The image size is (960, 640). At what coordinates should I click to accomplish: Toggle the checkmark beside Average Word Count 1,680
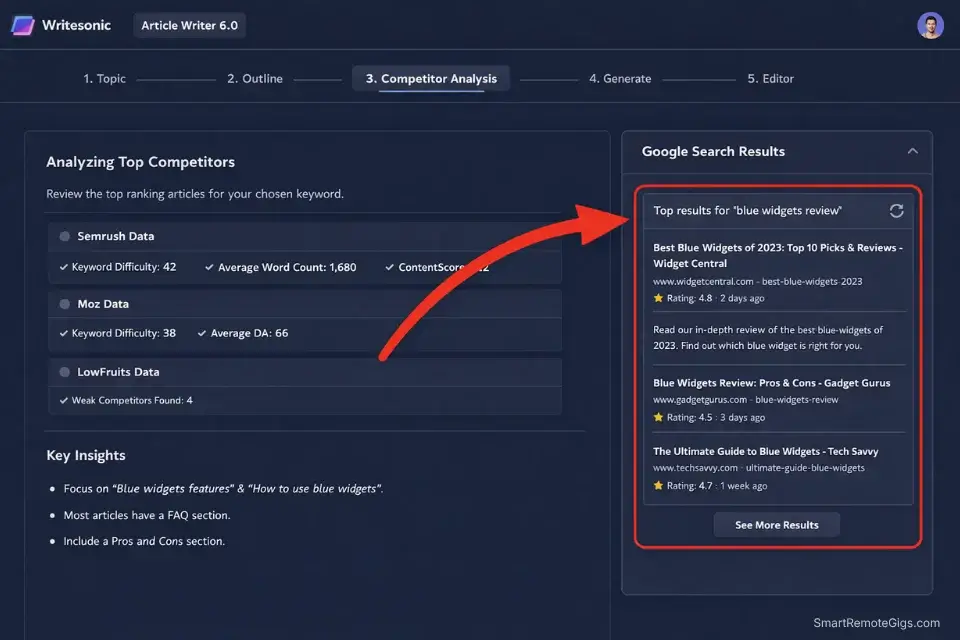(210, 267)
